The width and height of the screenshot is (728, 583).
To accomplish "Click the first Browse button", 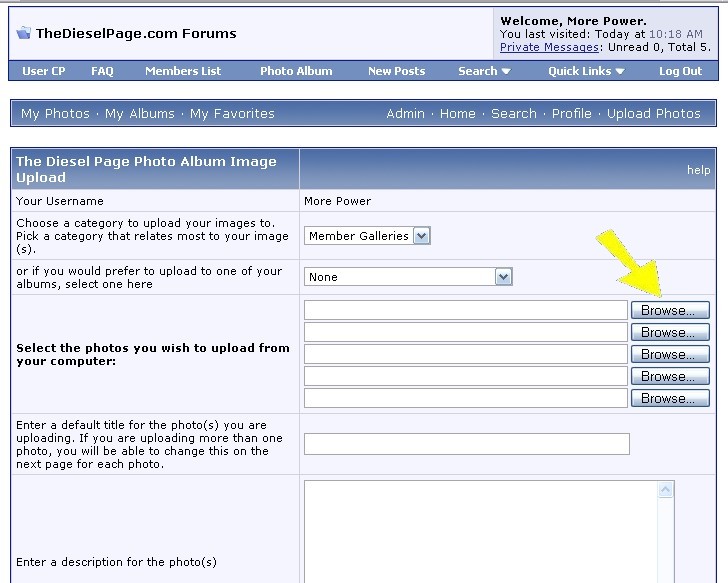I will click(669, 311).
